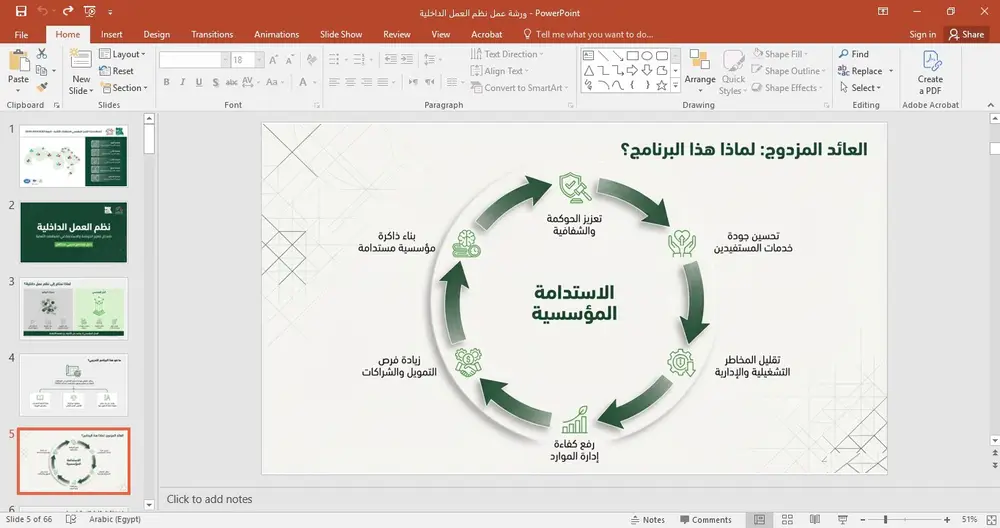This screenshot has height=528, width=1000.
Task: Toggle Center paragraph alignment
Action: coord(350,82)
